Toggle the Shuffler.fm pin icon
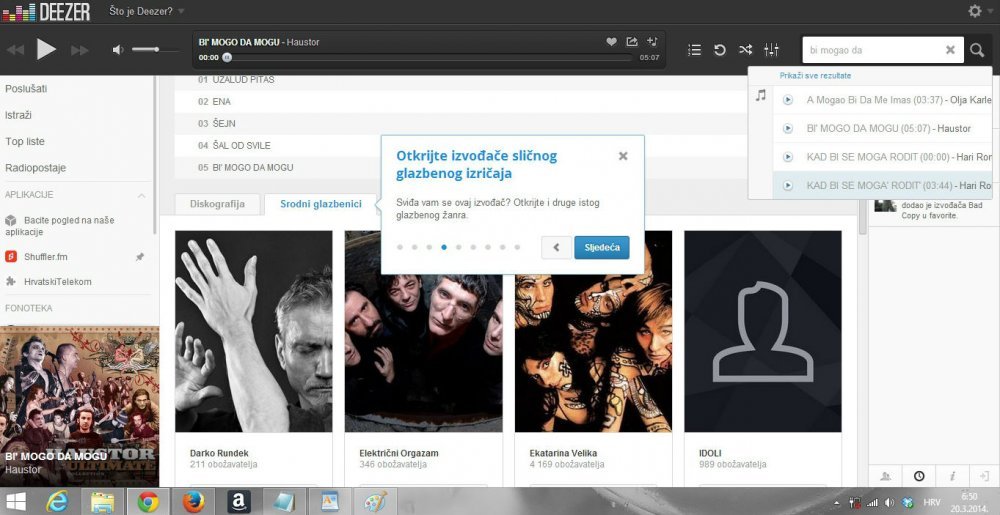The image size is (1000, 515). (x=140, y=257)
